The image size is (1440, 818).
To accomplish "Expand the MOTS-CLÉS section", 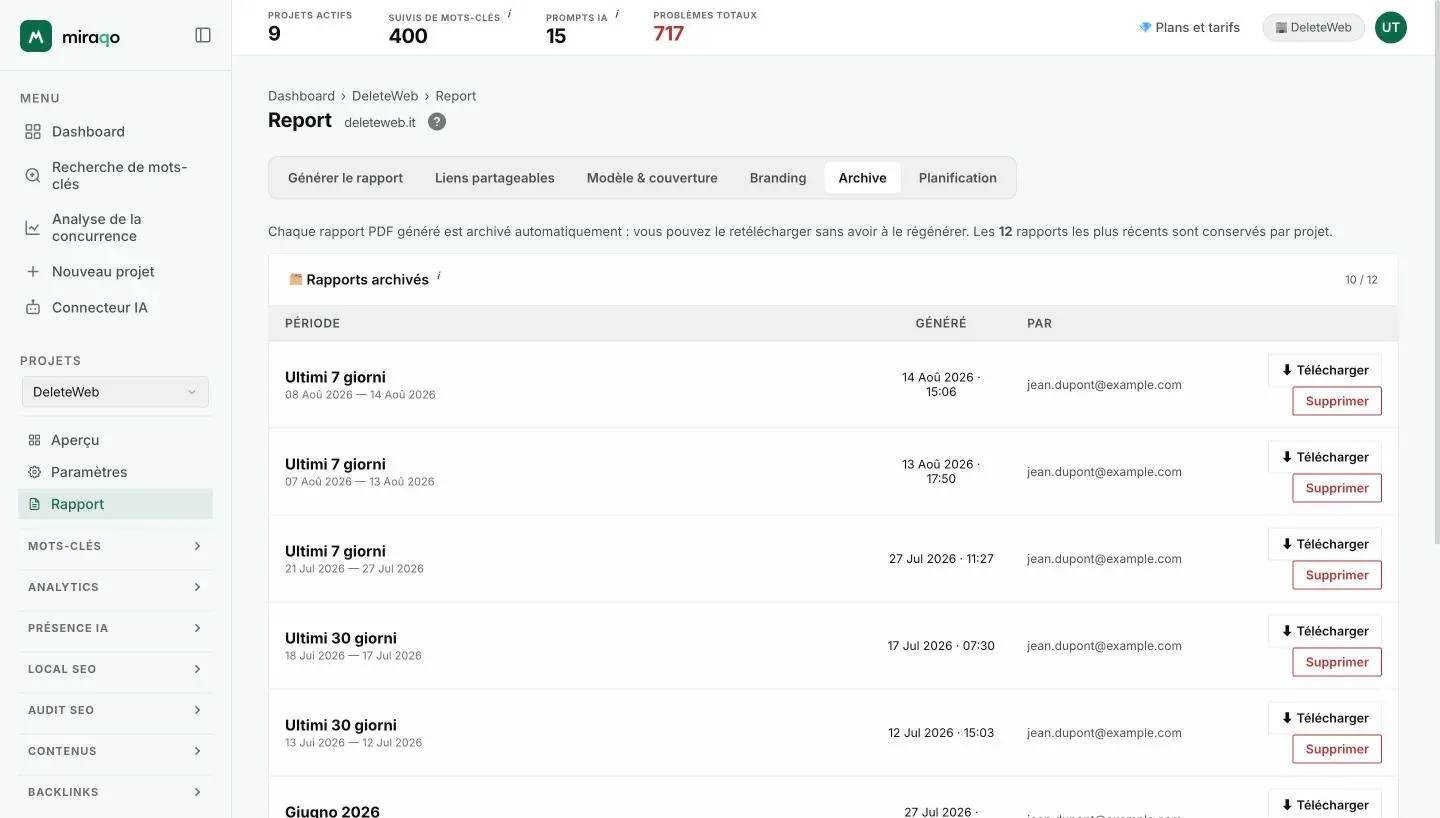I will (x=116, y=546).
